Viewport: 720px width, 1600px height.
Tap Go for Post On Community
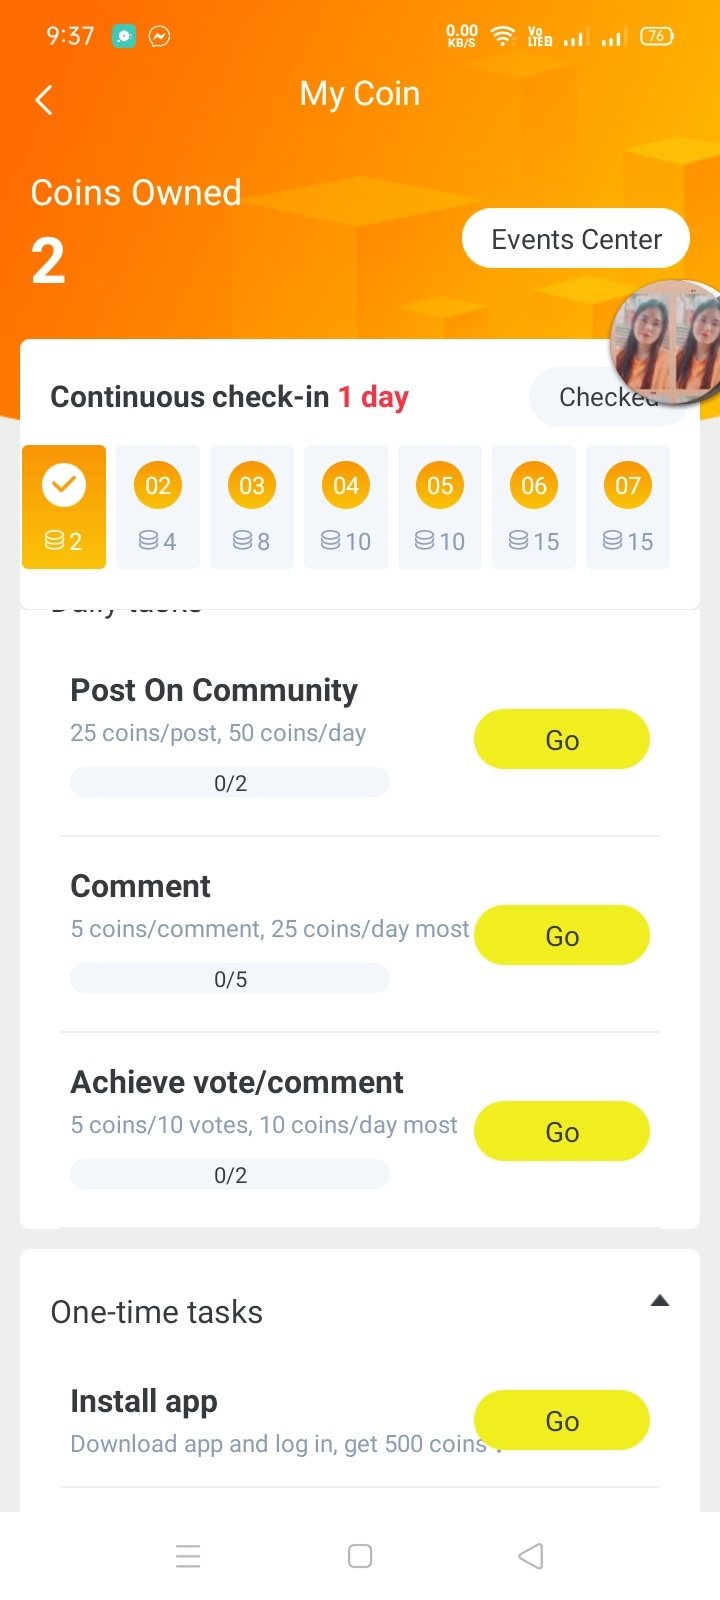point(561,740)
